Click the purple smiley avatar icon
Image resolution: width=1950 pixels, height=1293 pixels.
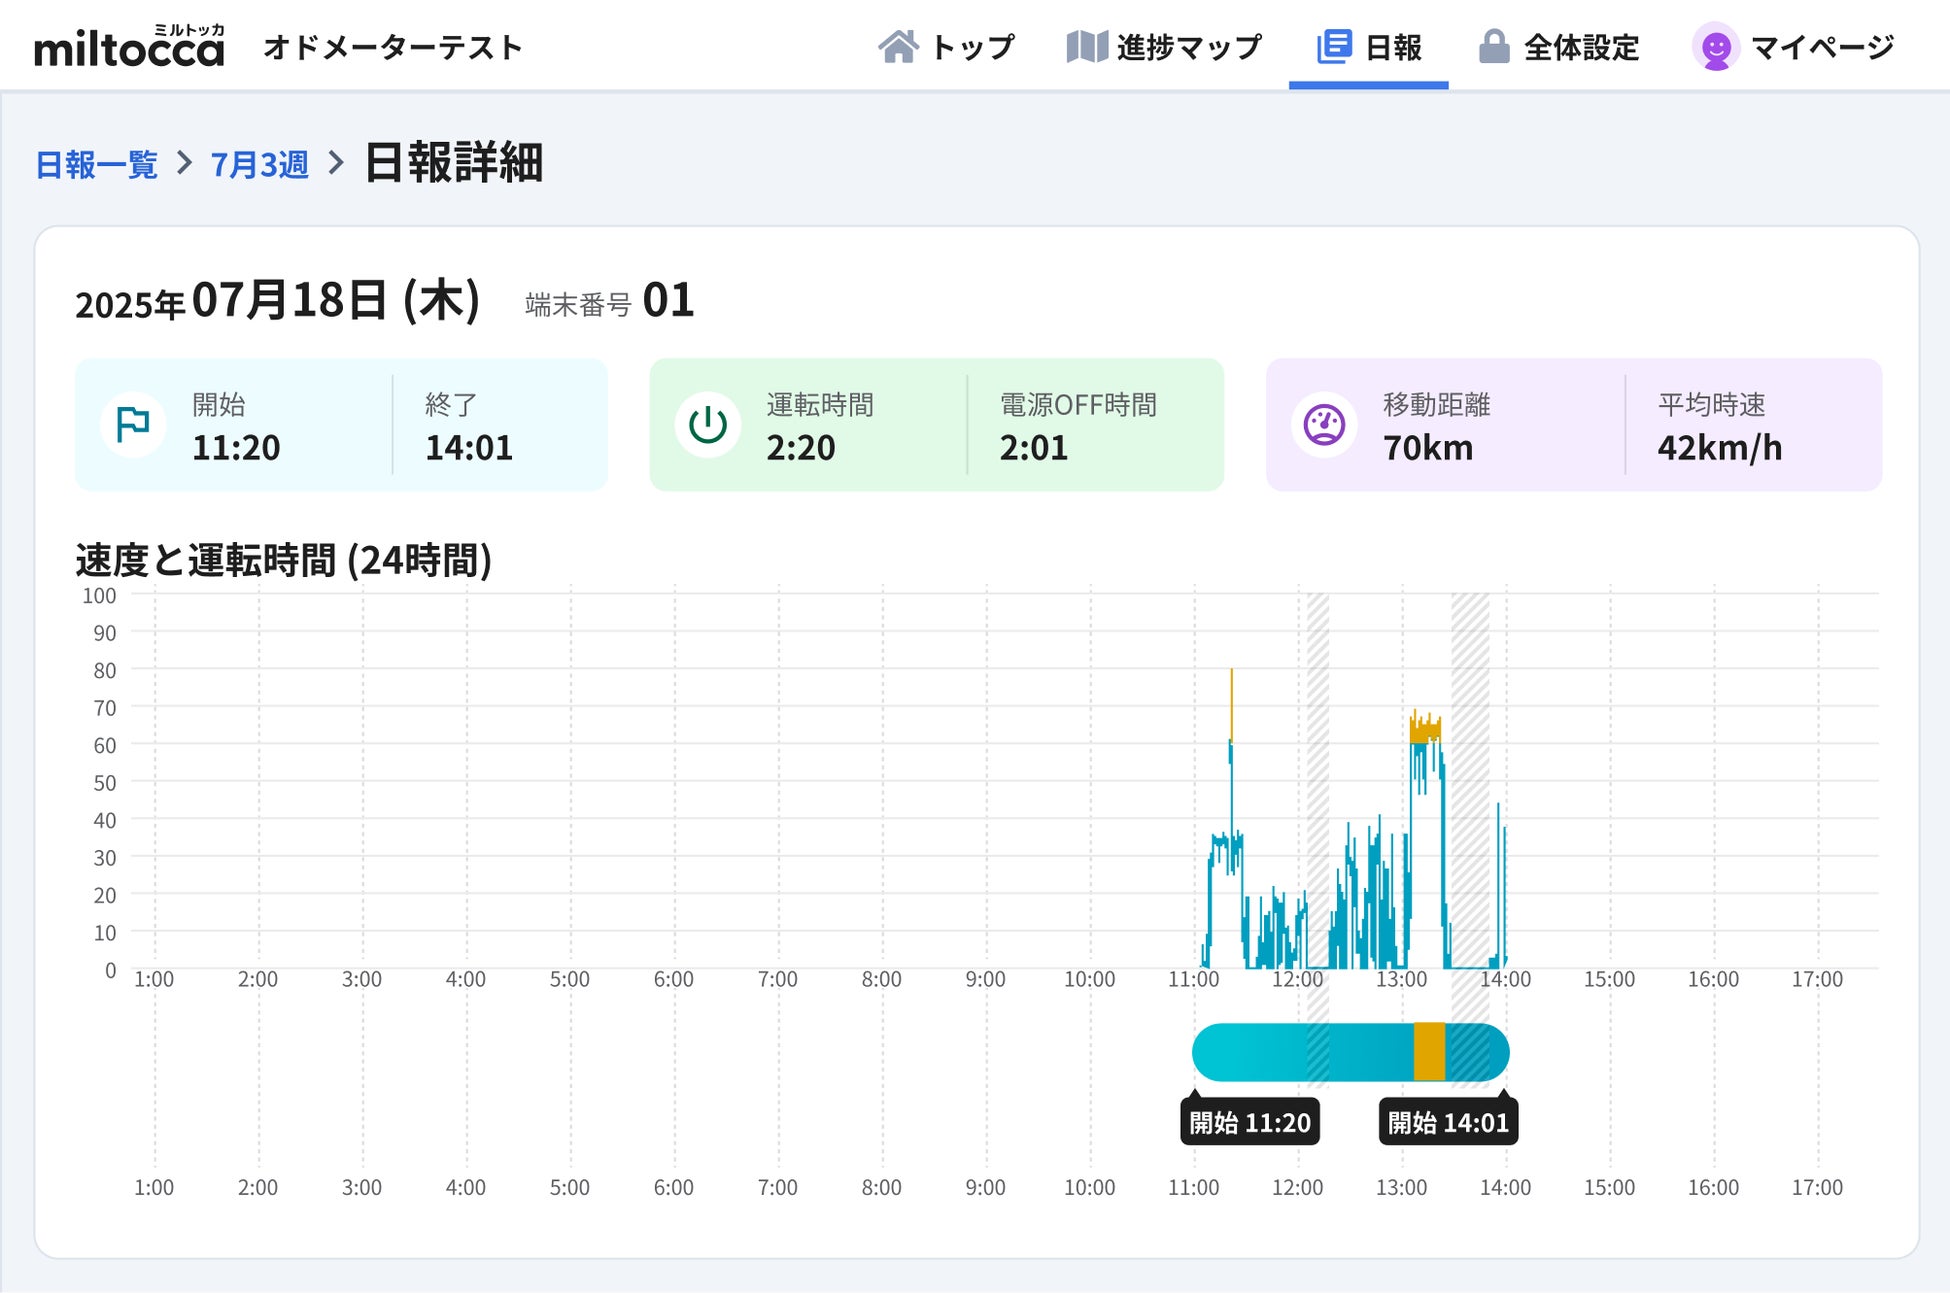click(1716, 47)
